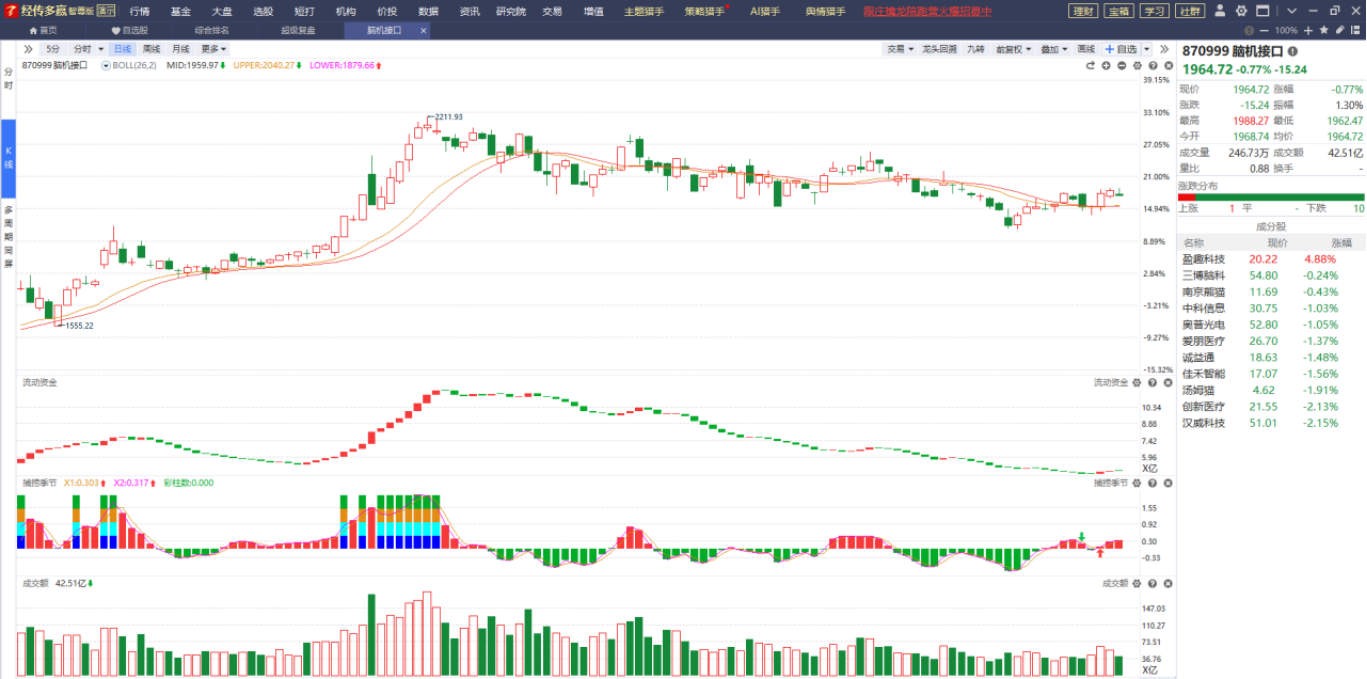The height and width of the screenshot is (679, 1367).
Task: Switch to the 超级复盘 tab
Action: 298,30
